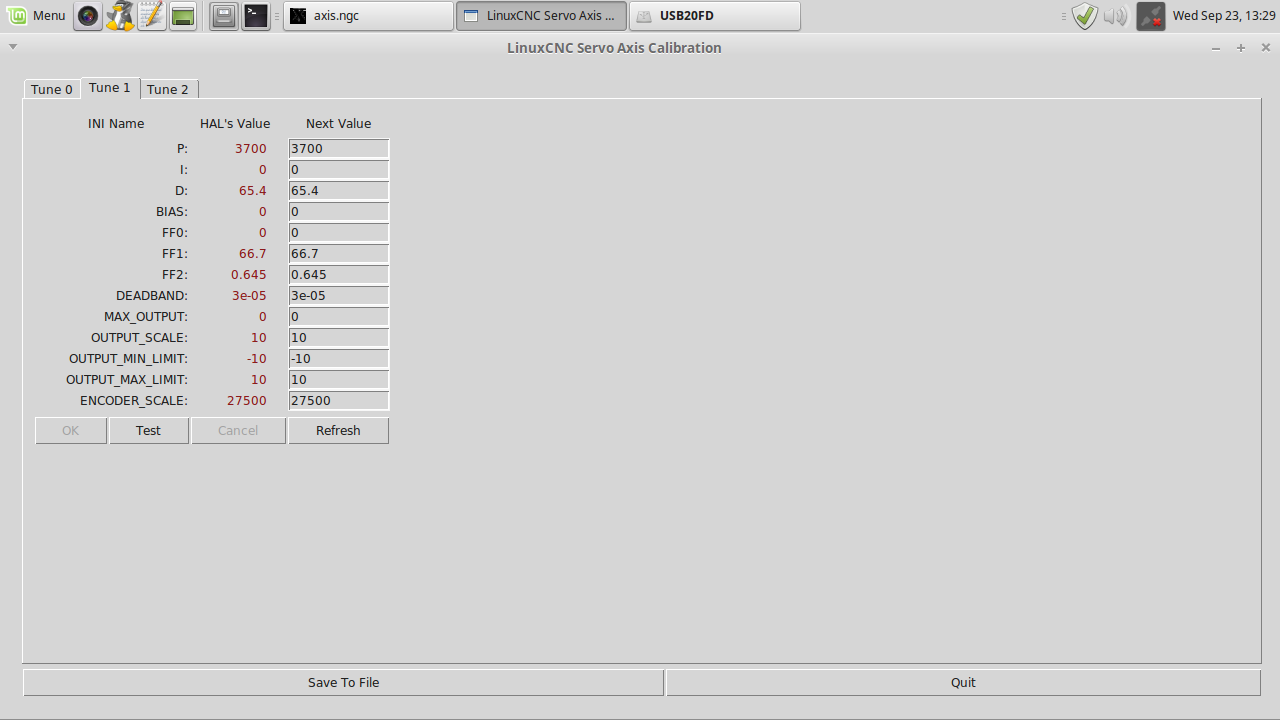This screenshot has width=1280, height=720.
Task: Open the clock showing Wed Sep 23
Action: pos(1224,16)
